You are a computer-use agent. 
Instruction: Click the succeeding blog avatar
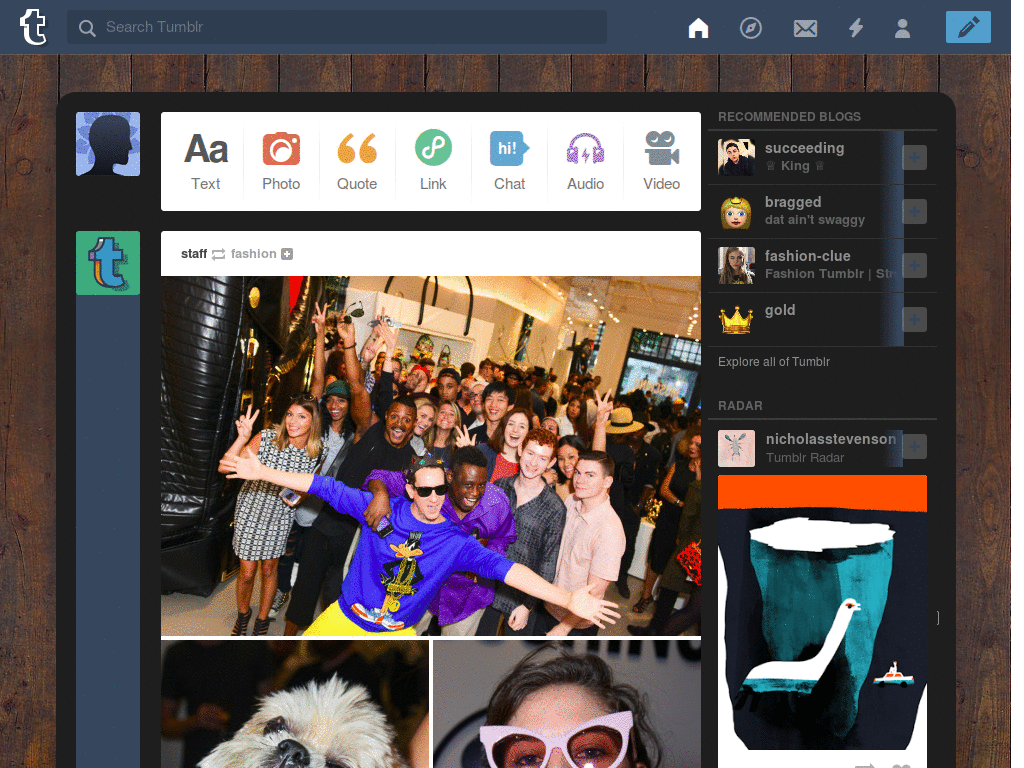pos(737,157)
